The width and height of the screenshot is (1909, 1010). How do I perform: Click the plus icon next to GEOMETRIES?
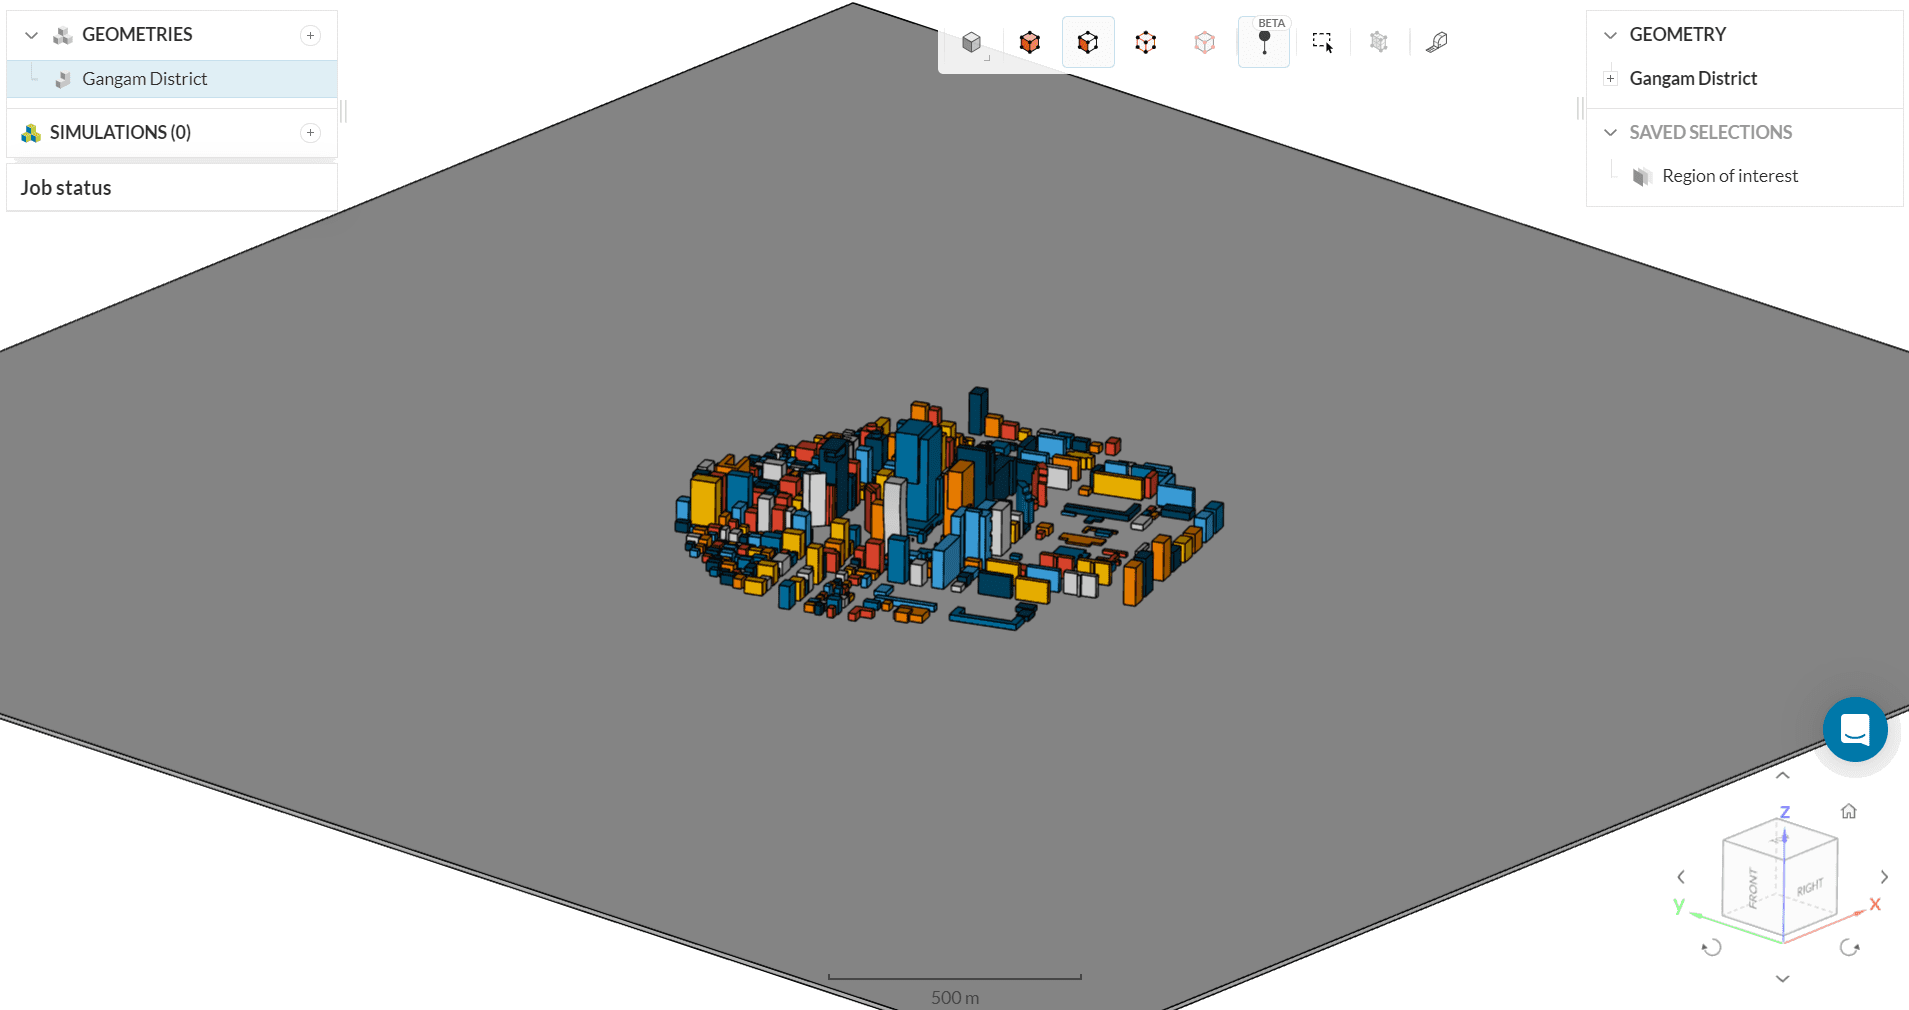click(311, 36)
